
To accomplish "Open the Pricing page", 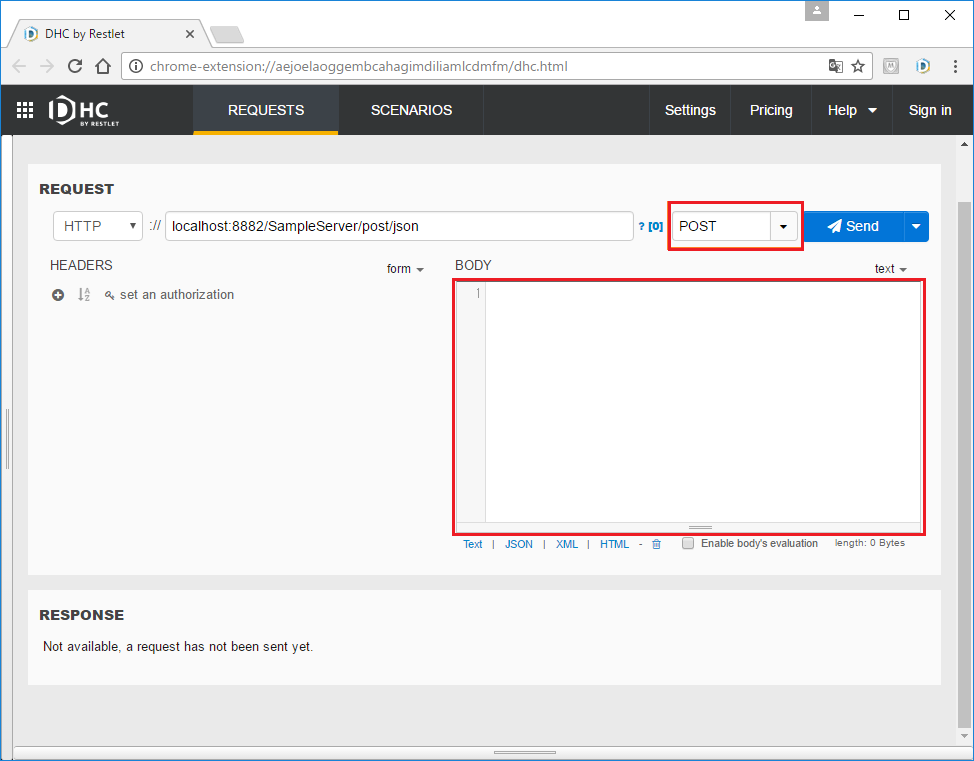I will [771, 111].
